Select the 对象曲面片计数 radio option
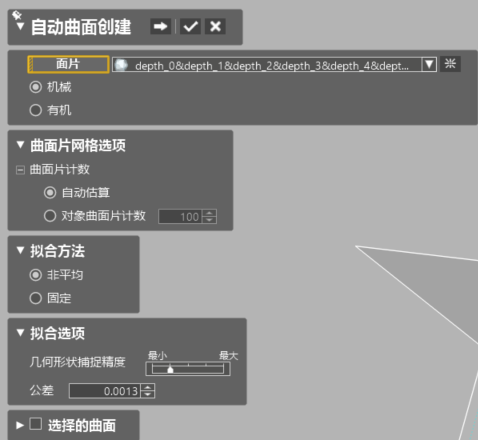The image size is (478, 440). tap(50, 216)
